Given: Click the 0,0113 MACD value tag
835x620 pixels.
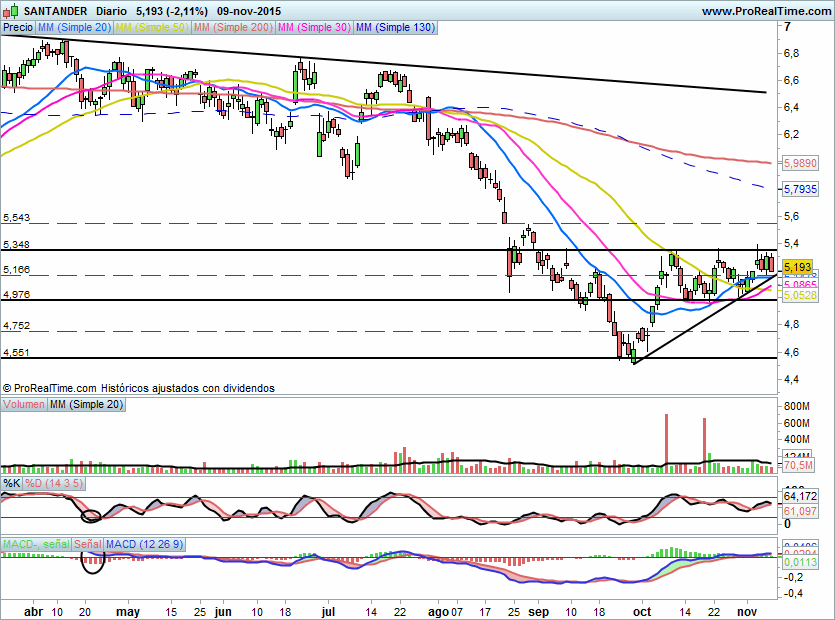Looking at the screenshot, I should point(800,562).
